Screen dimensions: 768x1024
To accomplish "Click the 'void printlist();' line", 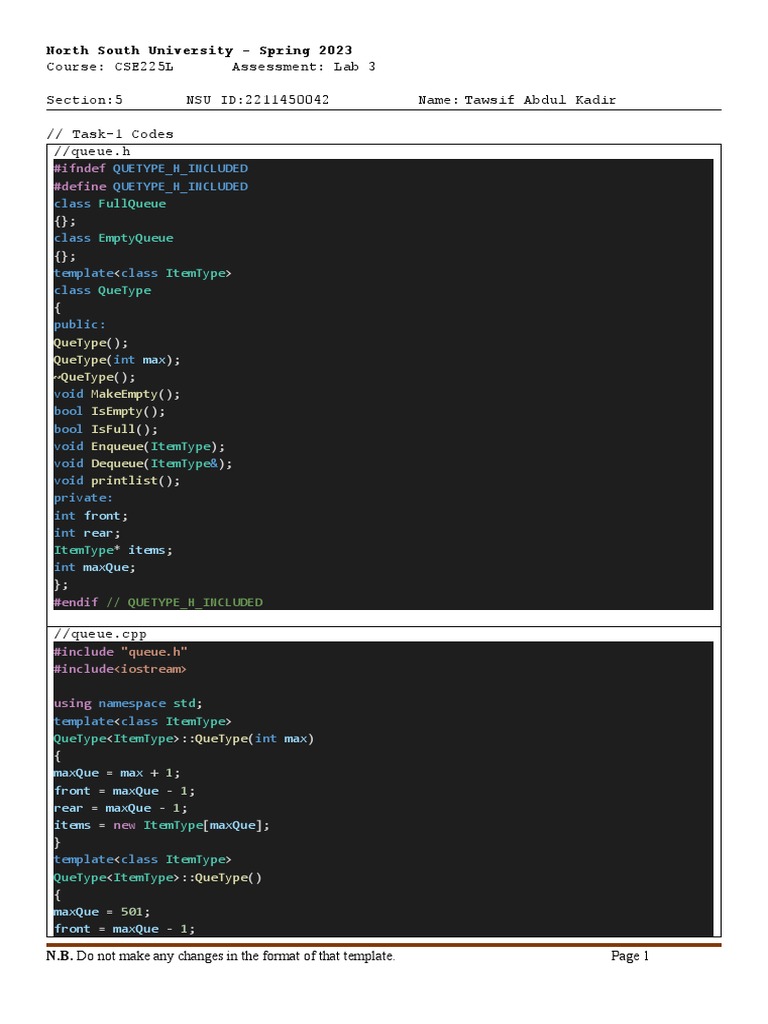I will [117, 481].
